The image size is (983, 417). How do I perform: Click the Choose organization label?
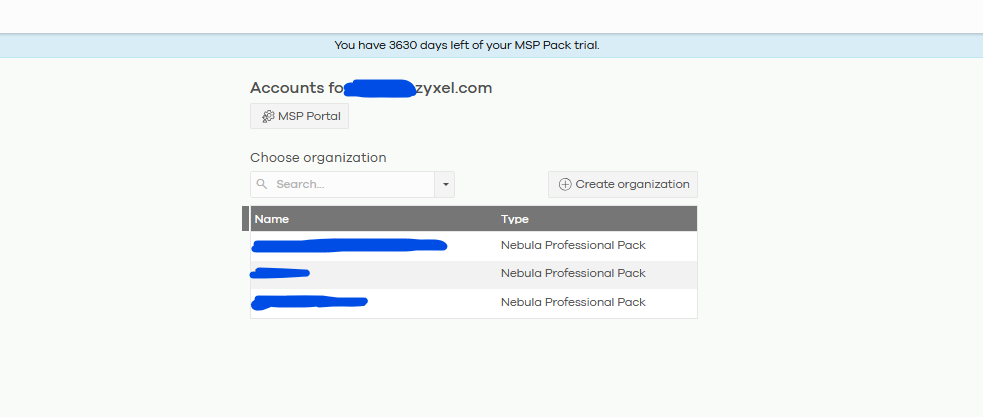coord(318,157)
